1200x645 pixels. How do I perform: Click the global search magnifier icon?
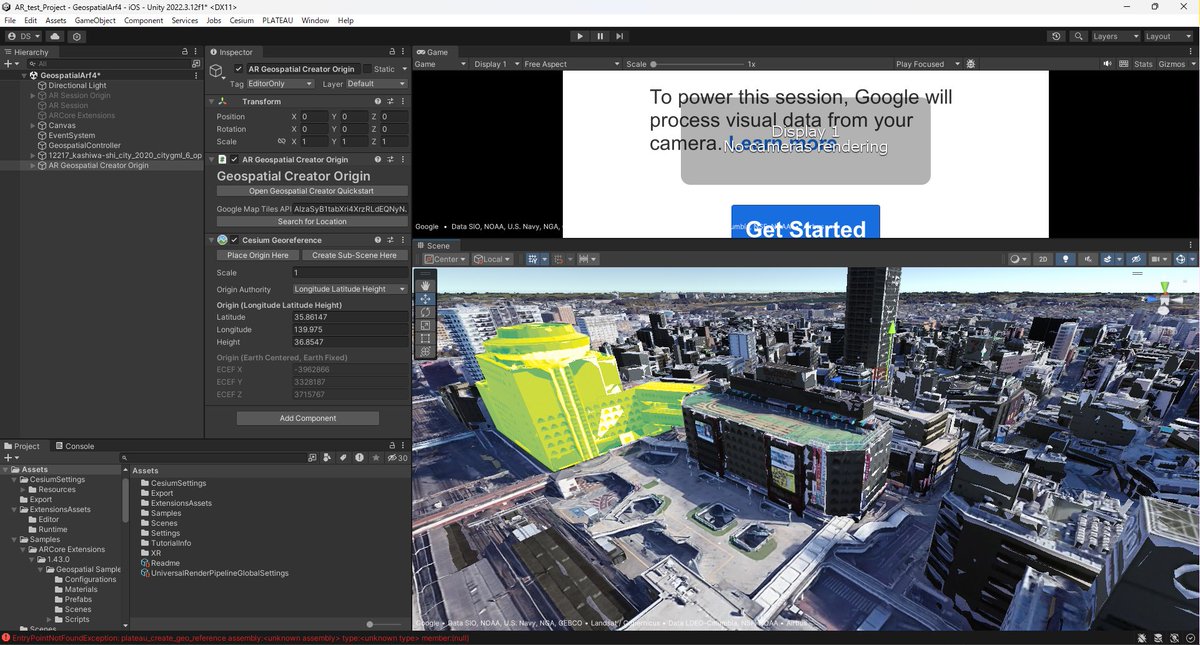point(1079,36)
